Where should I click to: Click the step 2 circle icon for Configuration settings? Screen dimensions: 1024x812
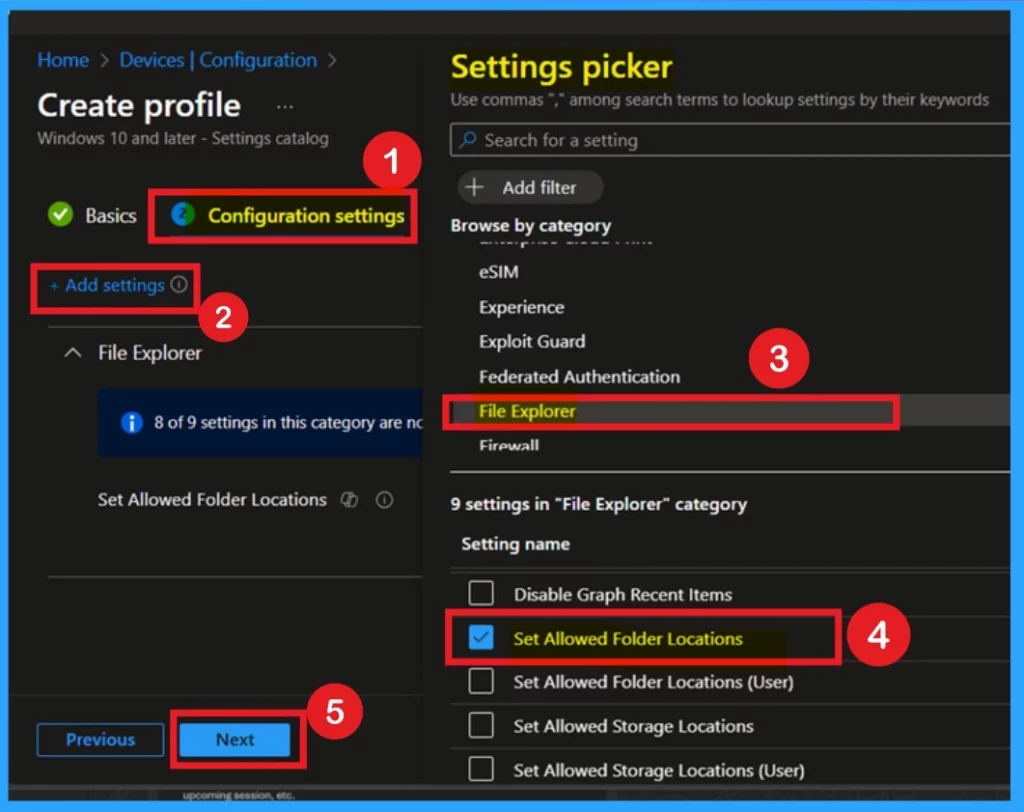coord(183,214)
